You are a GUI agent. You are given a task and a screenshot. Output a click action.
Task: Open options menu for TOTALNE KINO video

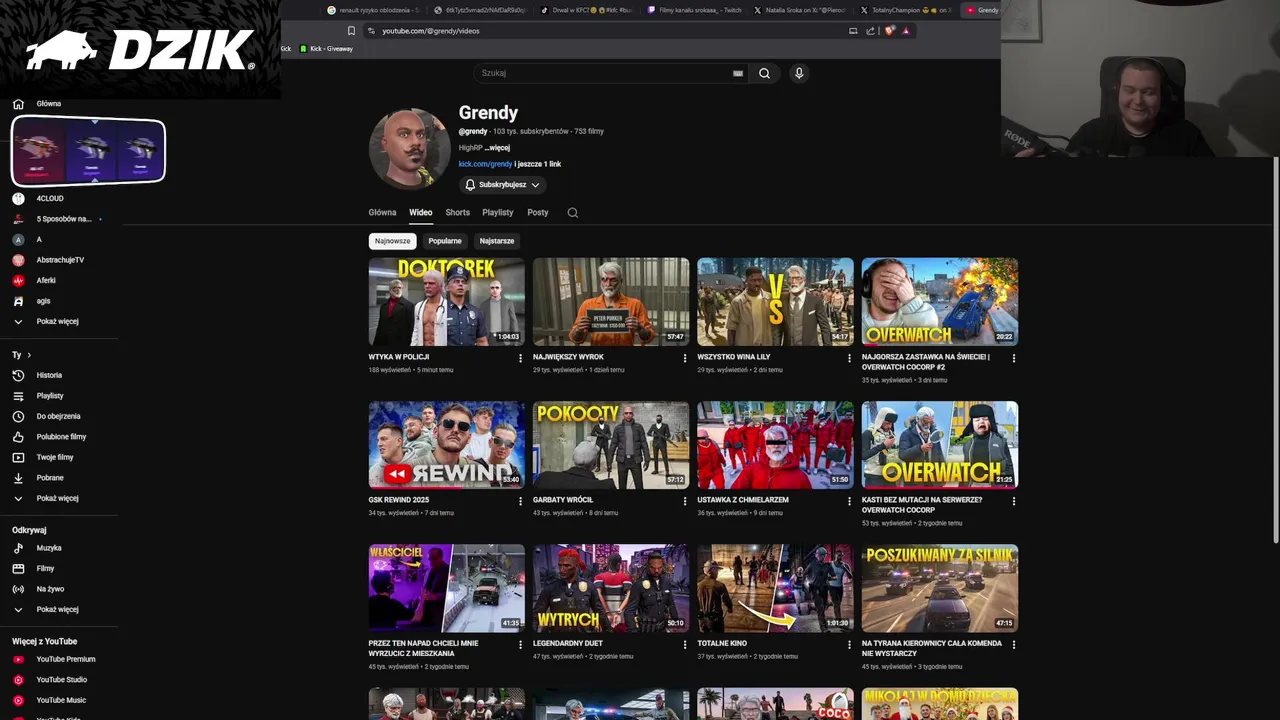coord(849,645)
